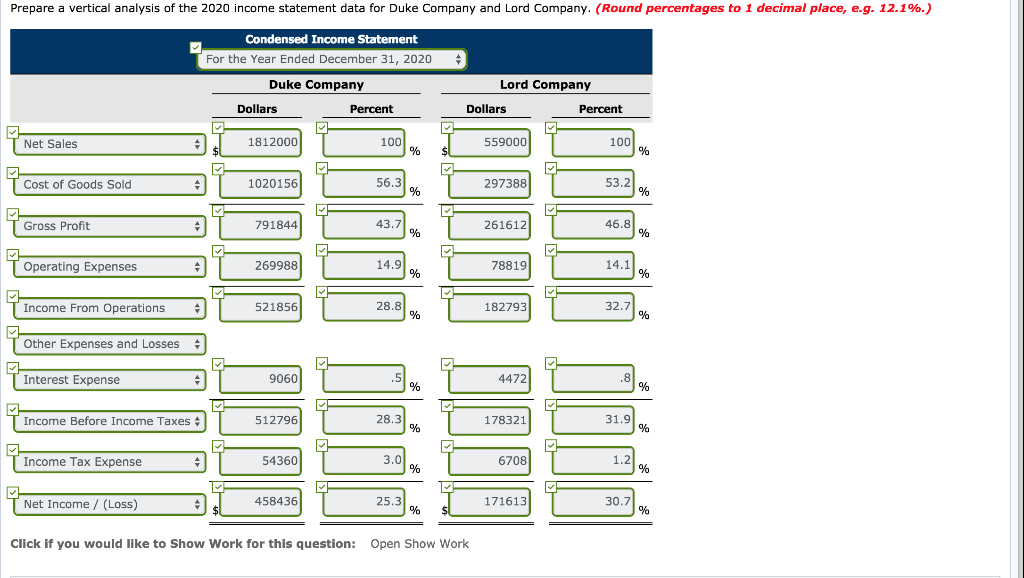
Task: Select Duke's 54360 Income Tax Expense field
Action: coord(260,460)
